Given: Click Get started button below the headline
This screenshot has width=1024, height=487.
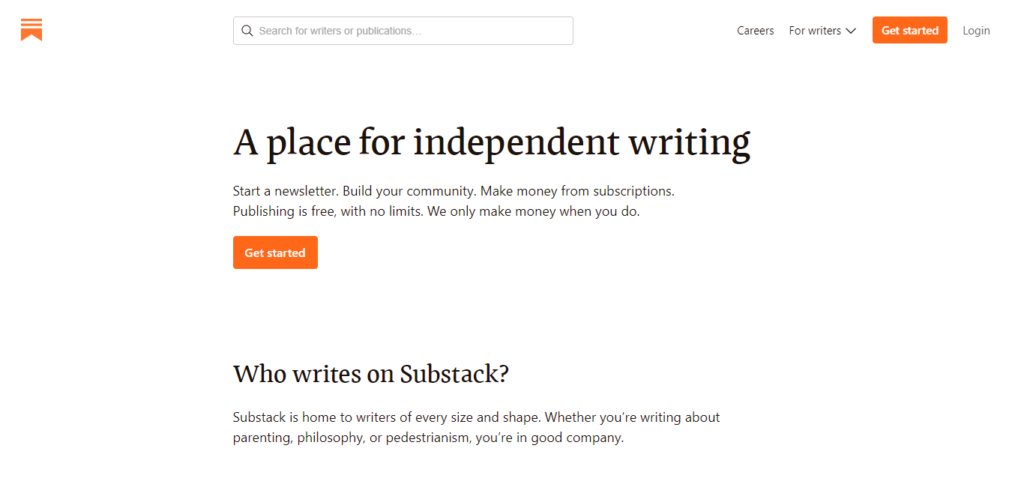Looking at the screenshot, I should point(275,253).
